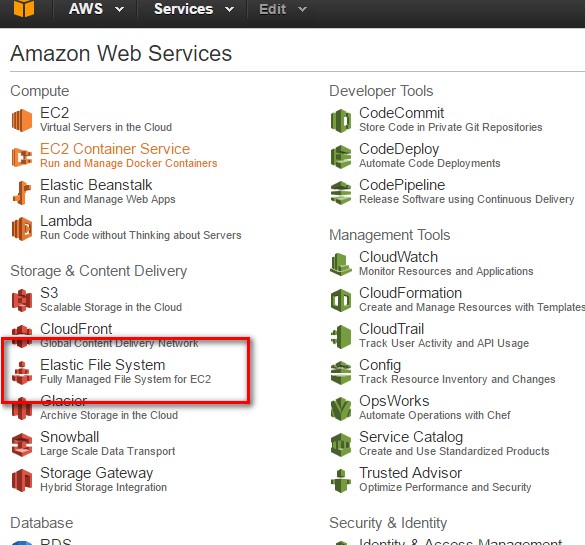Viewport: 585px width, 545px height.
Task: Open the Storage Gateway link
Action: click(97, 473)
